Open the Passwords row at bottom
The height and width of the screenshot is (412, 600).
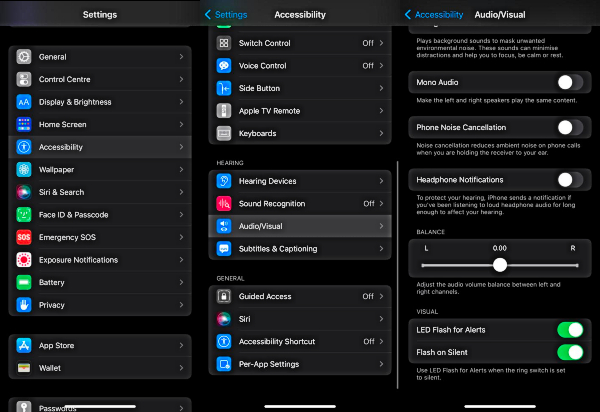coord(100,405)
